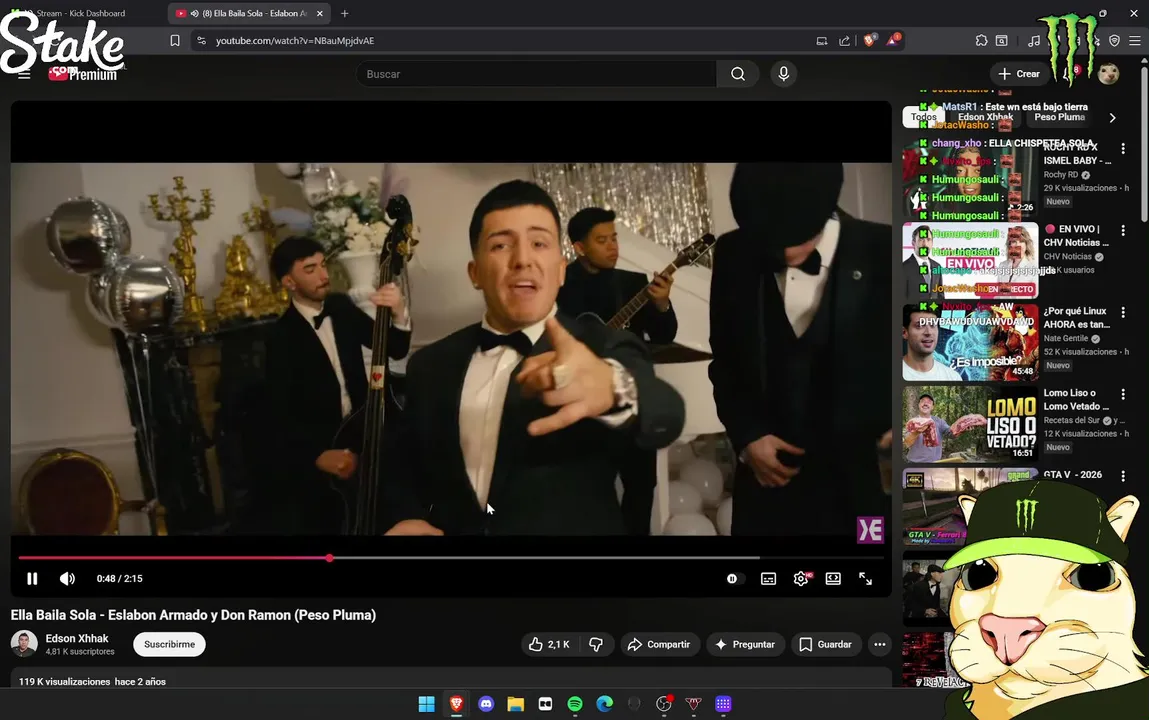Open options for Rochy RD video
The width and height of the screenshot is (1149, 720).
pyautogui.click(x=1123, y=149)
